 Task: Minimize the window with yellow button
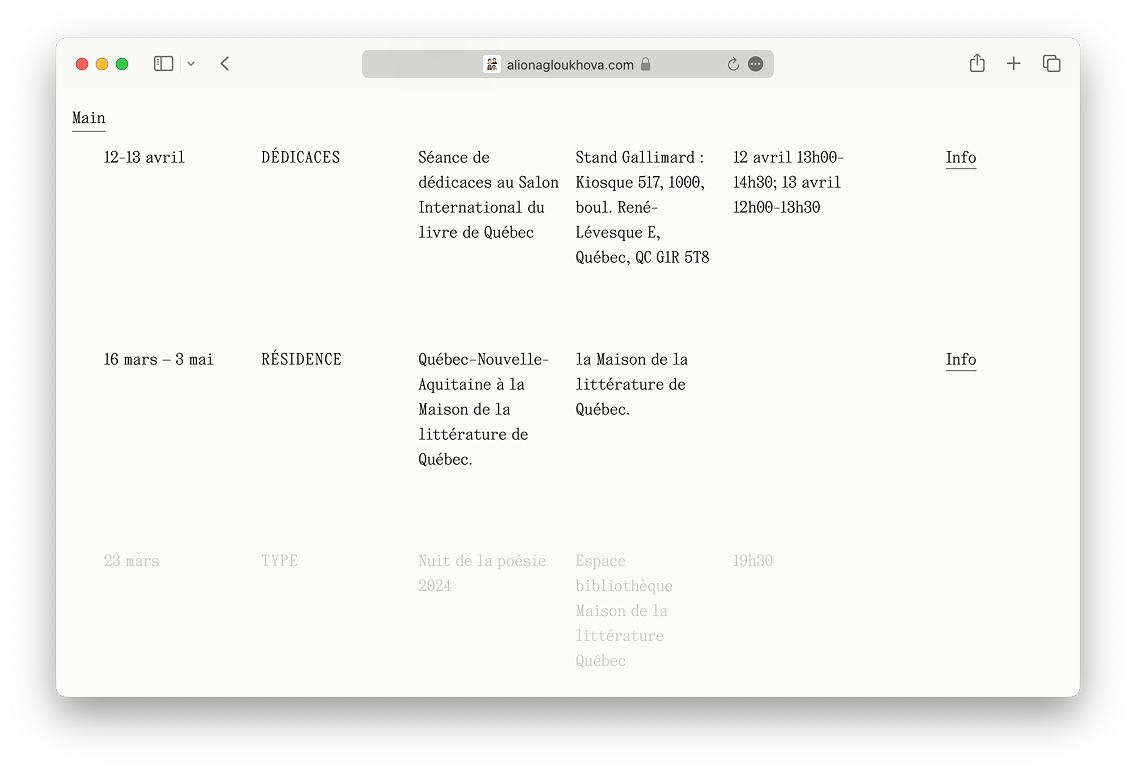click(x=102, y=64)
